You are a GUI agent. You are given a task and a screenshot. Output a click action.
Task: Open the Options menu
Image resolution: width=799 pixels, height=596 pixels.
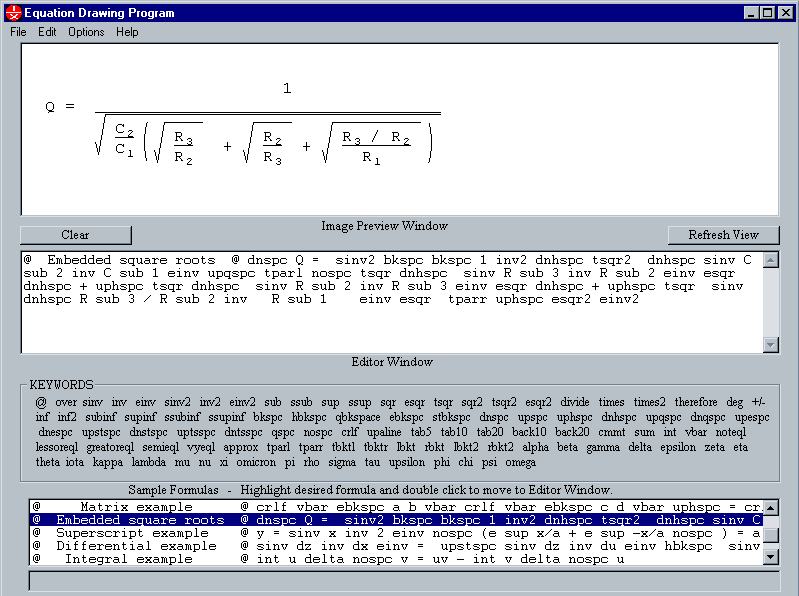click(x=86, y=32)
